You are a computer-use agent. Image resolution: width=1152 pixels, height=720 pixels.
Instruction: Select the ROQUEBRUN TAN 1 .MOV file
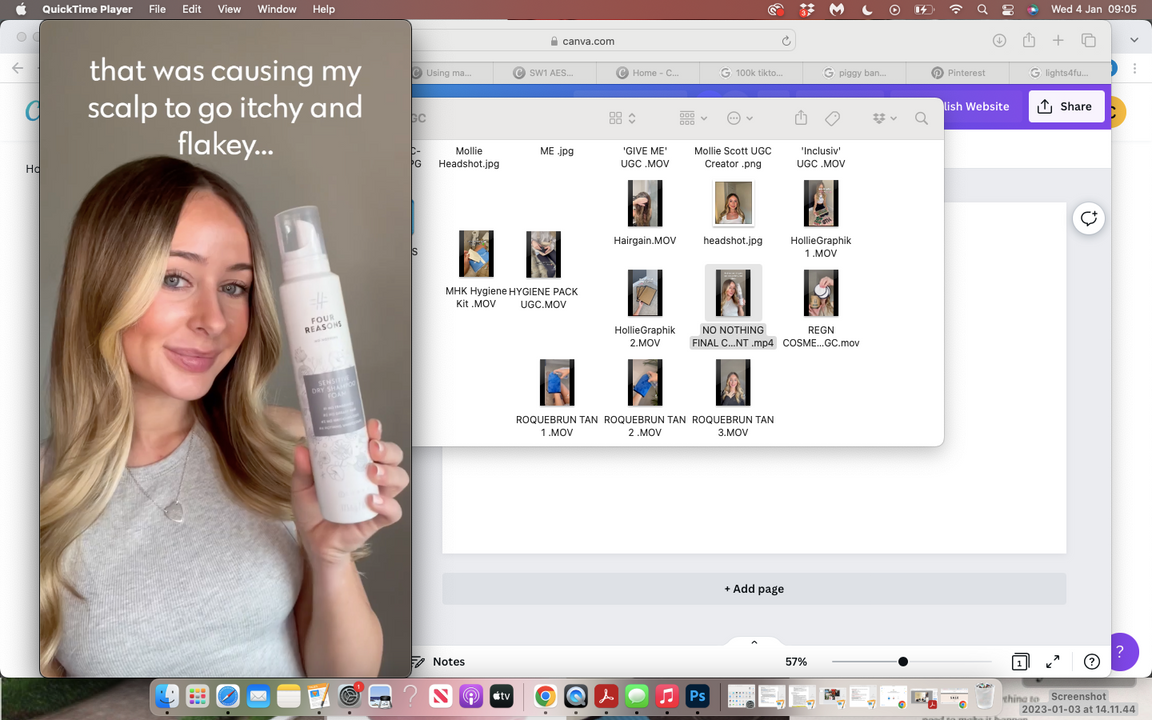pos(557,398)
